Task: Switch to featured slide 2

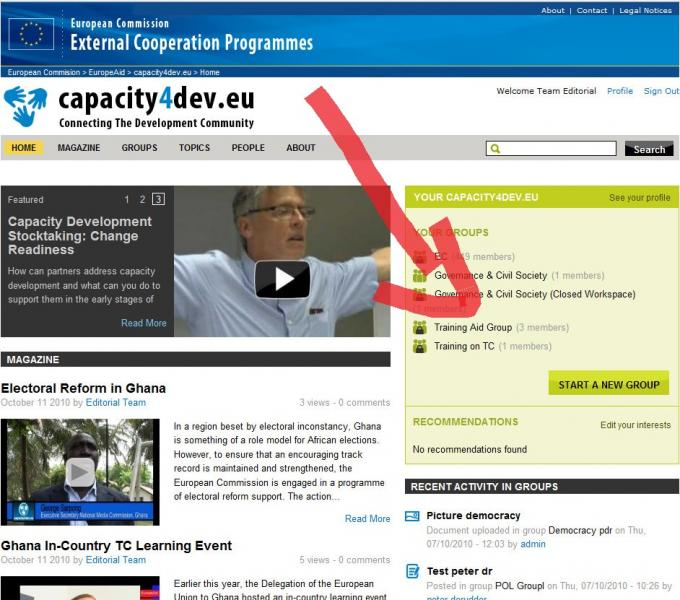Action: coord(143,199)
